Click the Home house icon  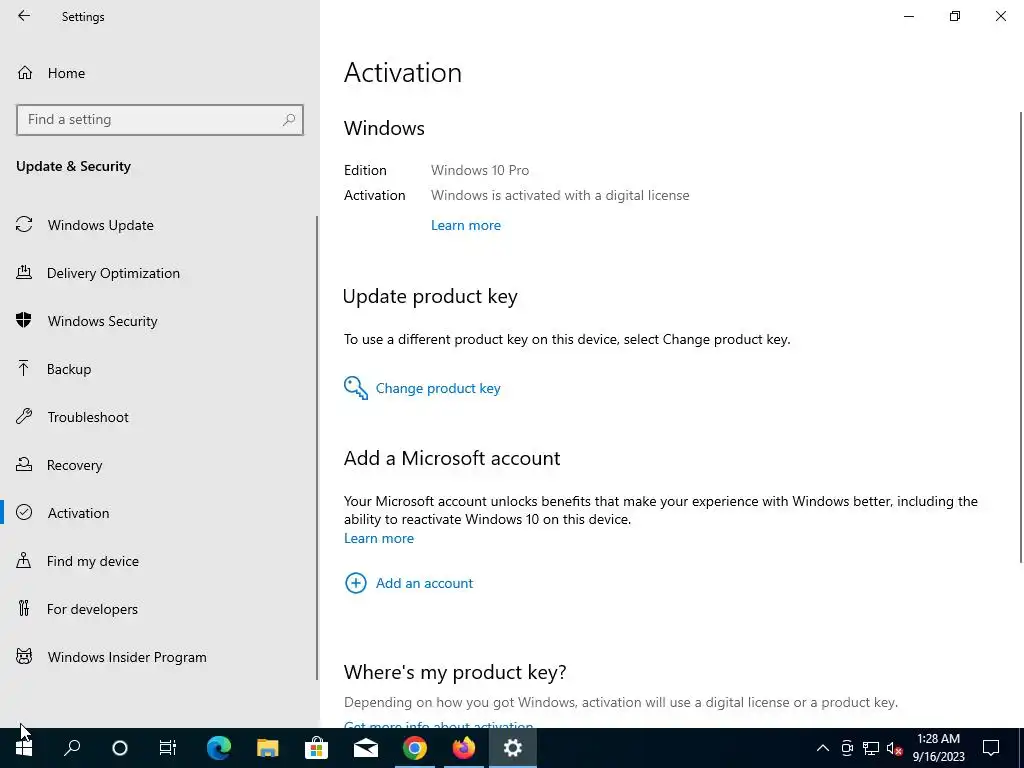coord(25,72)
